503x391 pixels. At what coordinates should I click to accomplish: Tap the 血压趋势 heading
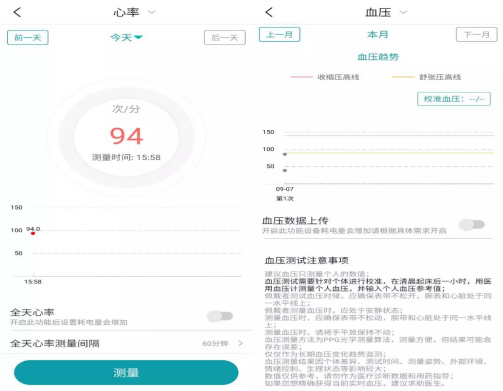[378, 57]
